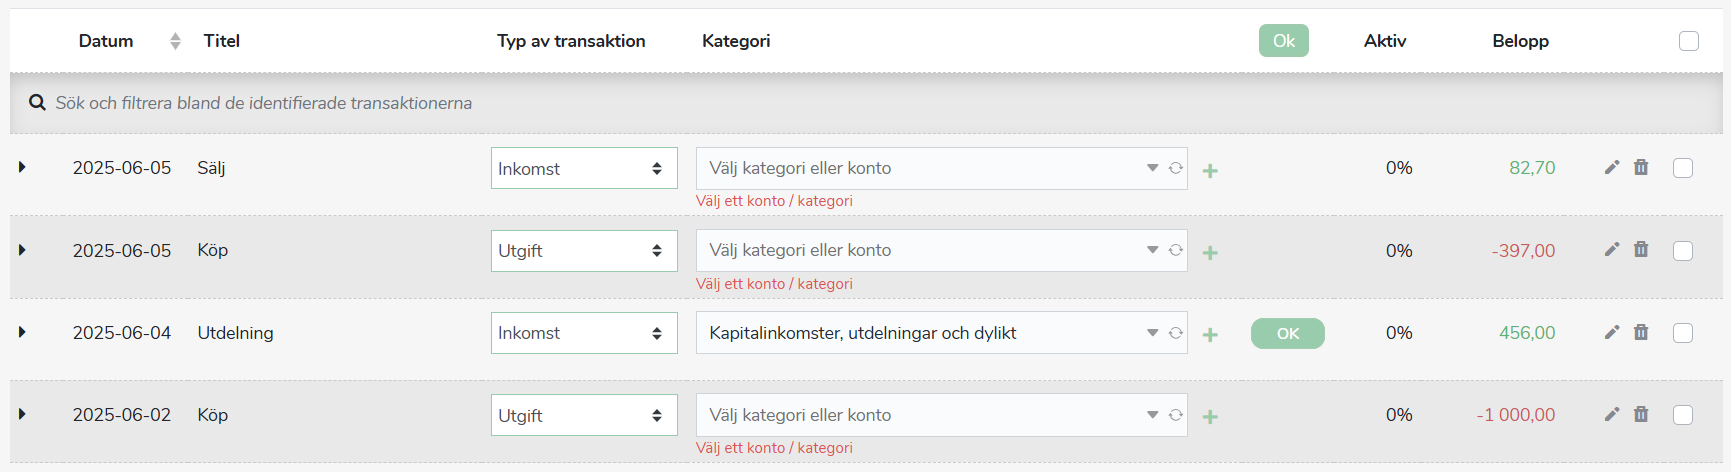The width and height of the screenshot is (1731, 472).
Task: Click green plus icon on the 2025-06-02 row
Action: [x=1210, y=417]
